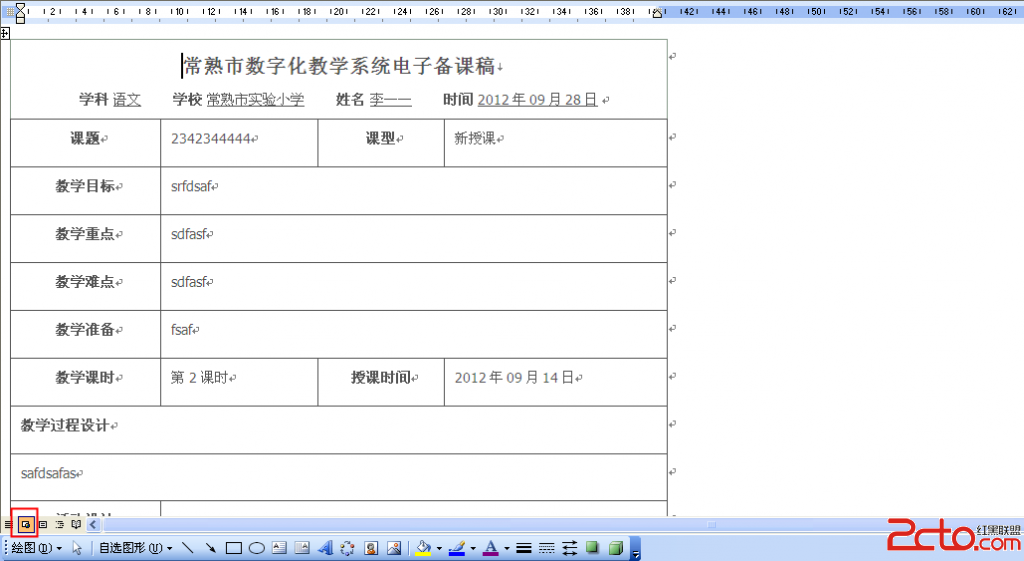Click the school name 常熟市实验小学
Viewport: 1024px width, 561px height.
pyautogui.click(x=255, y=100)
